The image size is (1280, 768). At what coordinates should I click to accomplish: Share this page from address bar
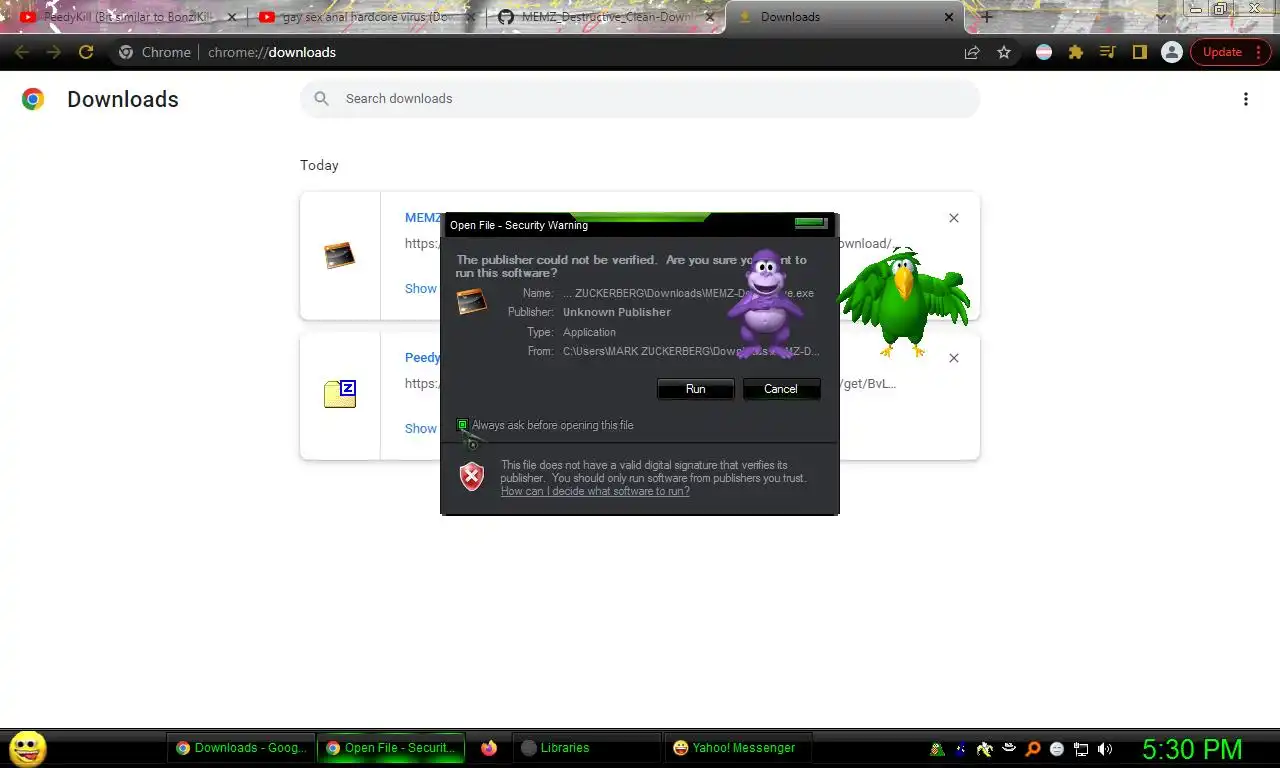click(x=972, y=52)
